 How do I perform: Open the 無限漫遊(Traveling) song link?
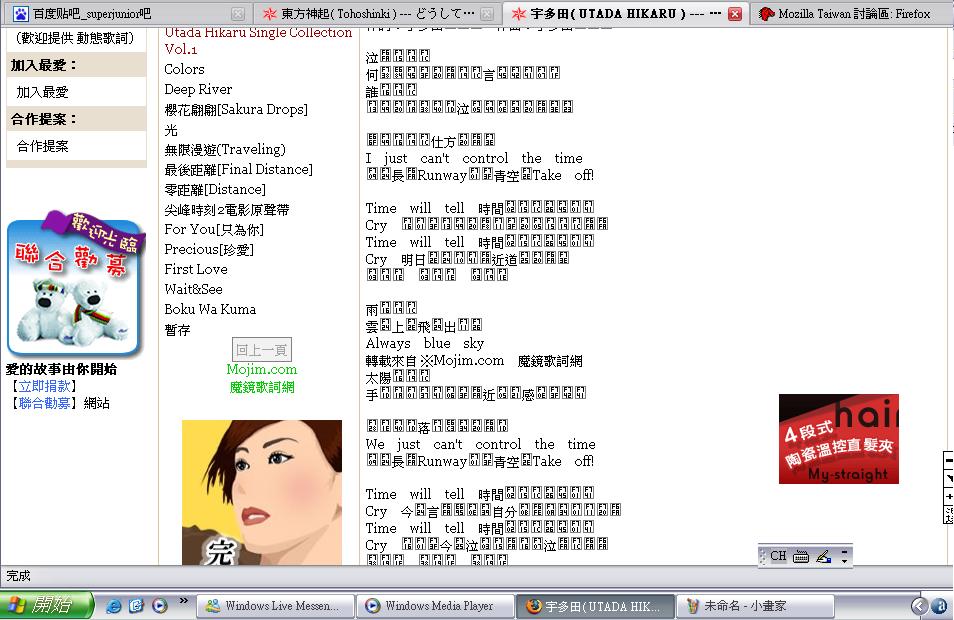225,150
